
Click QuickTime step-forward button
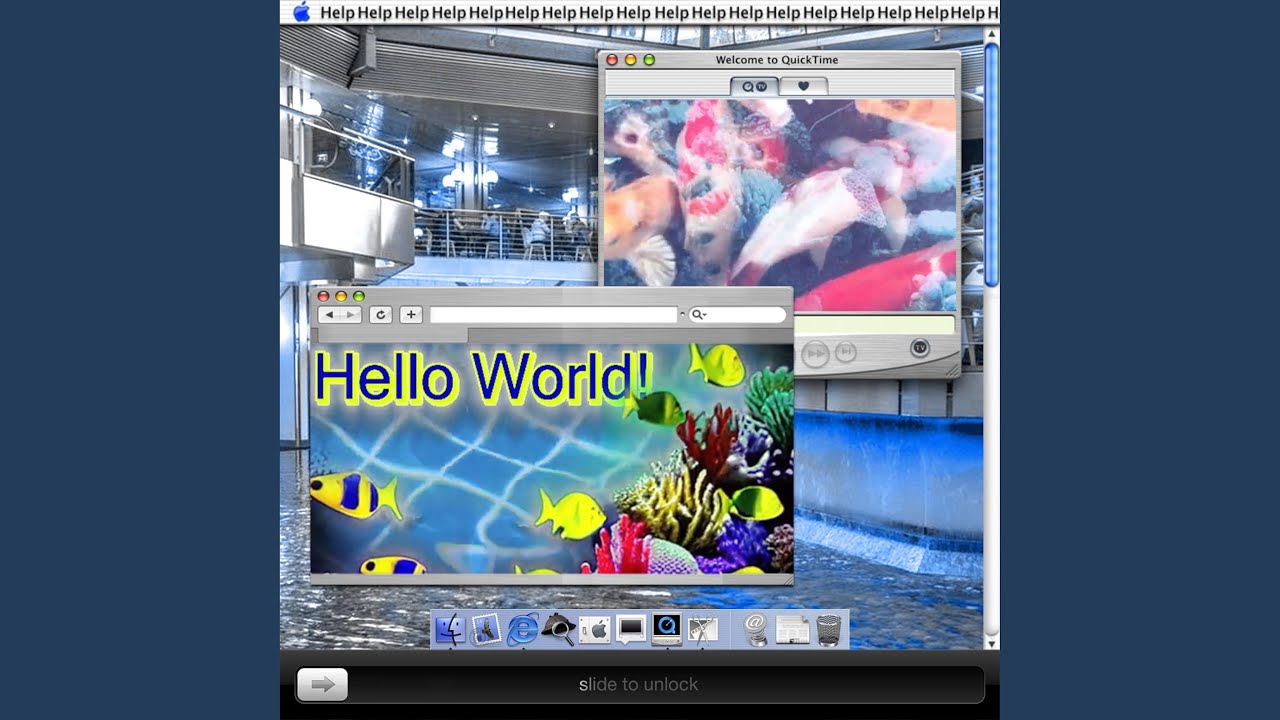coord(846,352)
